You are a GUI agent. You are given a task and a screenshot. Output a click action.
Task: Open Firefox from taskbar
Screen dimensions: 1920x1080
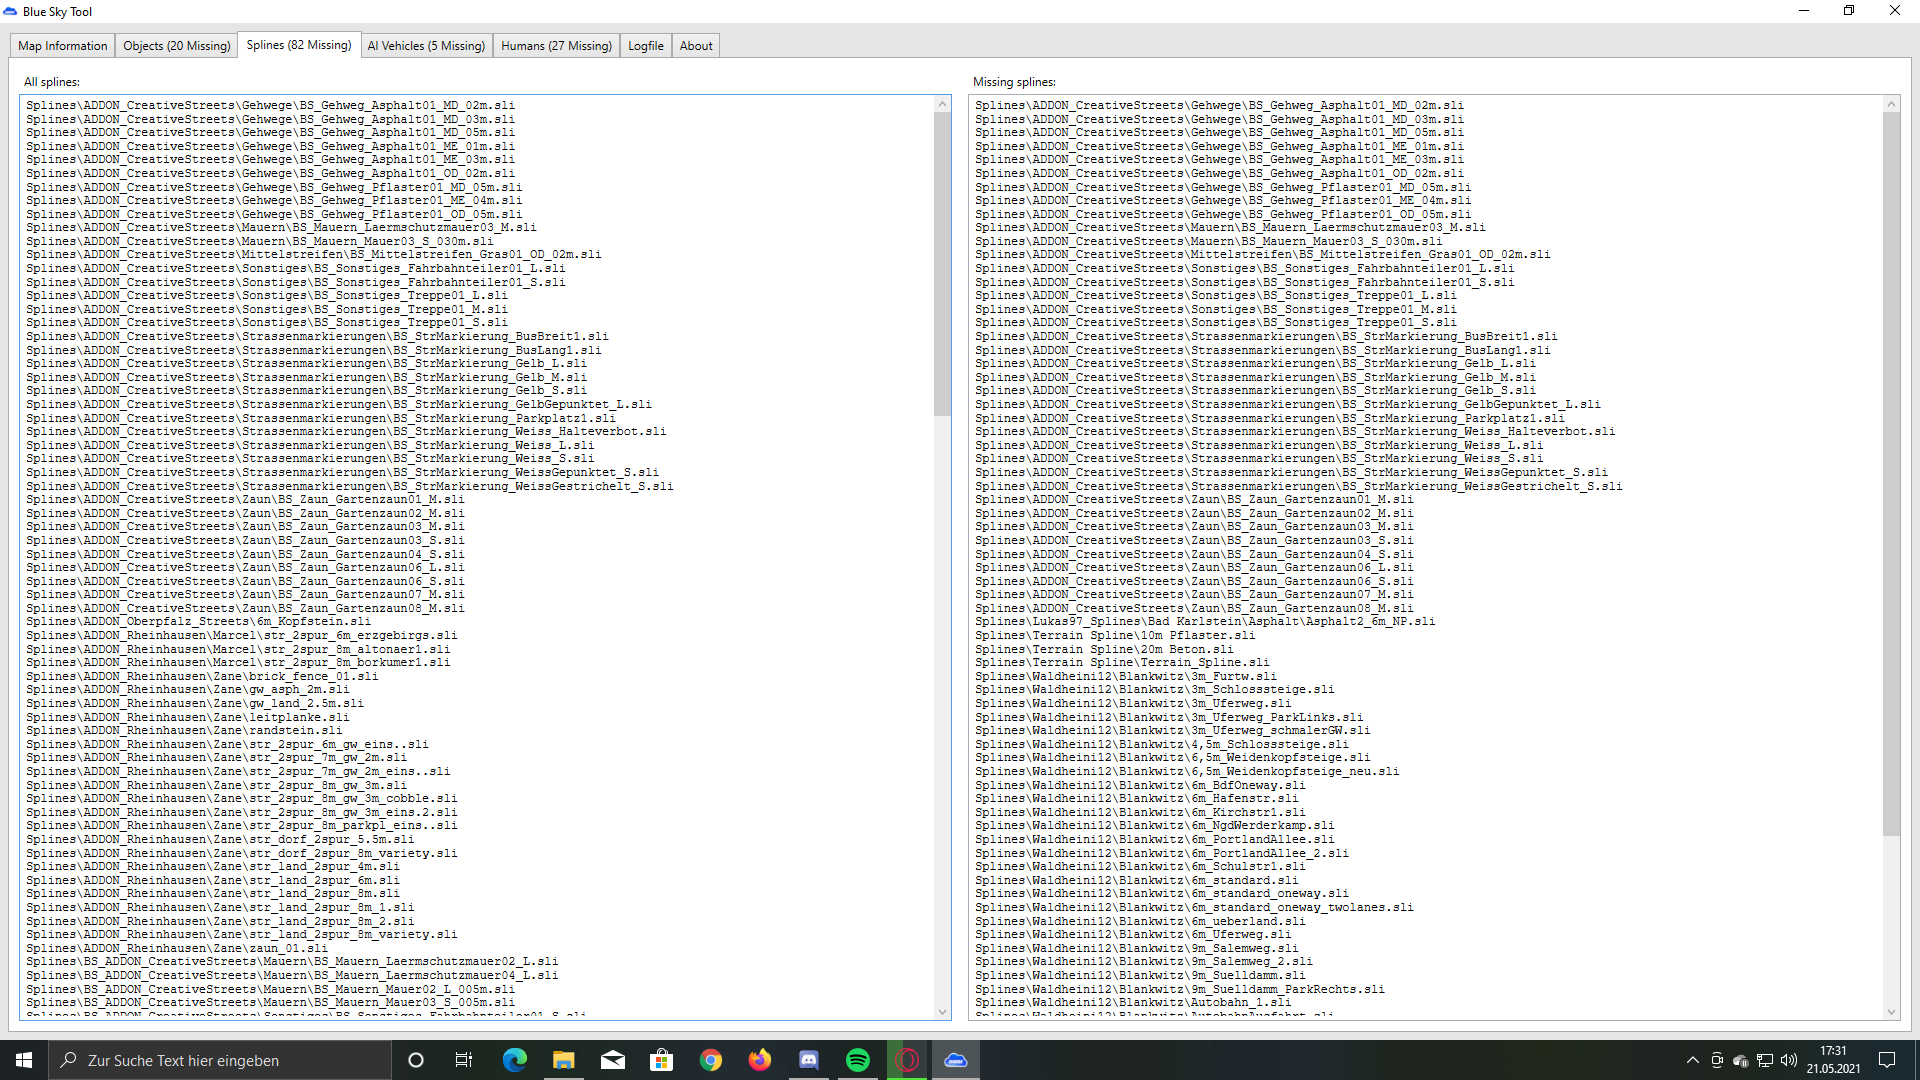pyautogui.click(x=760, y=1060)
